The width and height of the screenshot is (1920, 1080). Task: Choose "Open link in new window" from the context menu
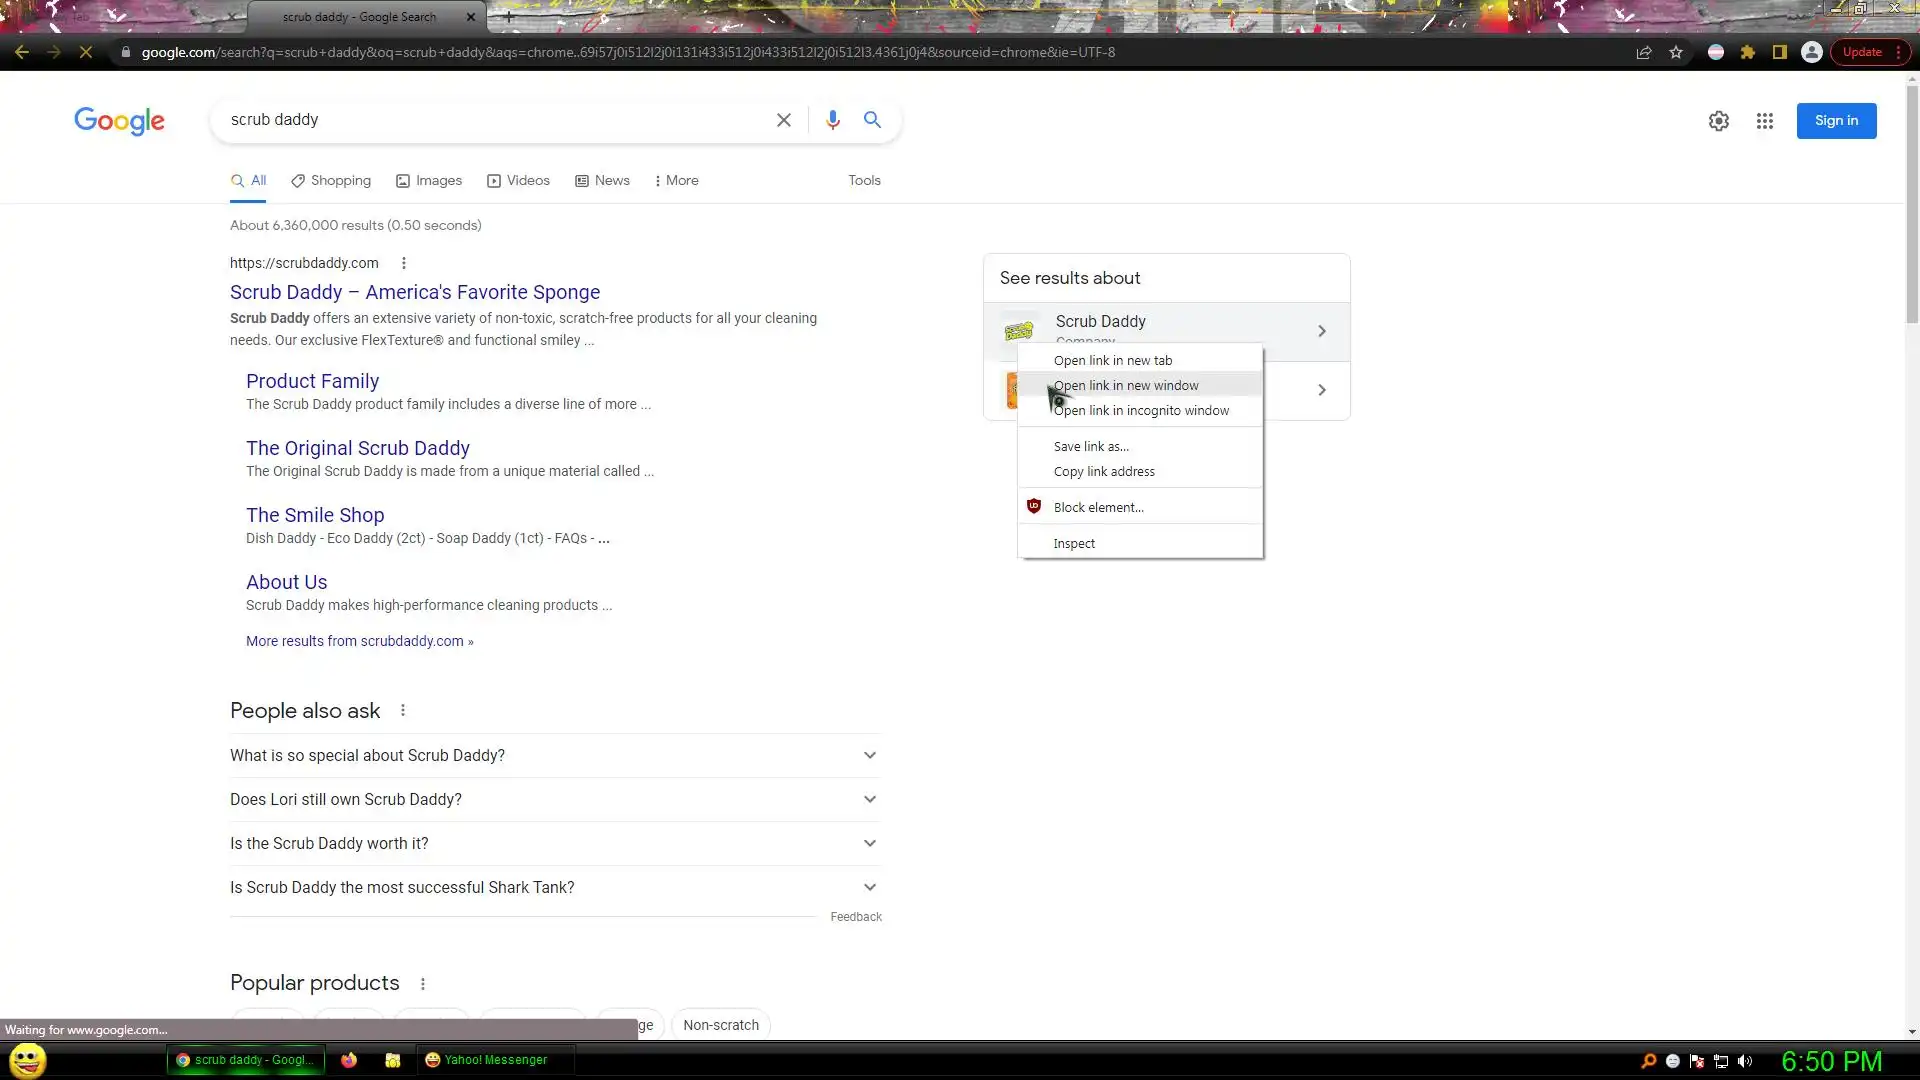pos(1125,385)
